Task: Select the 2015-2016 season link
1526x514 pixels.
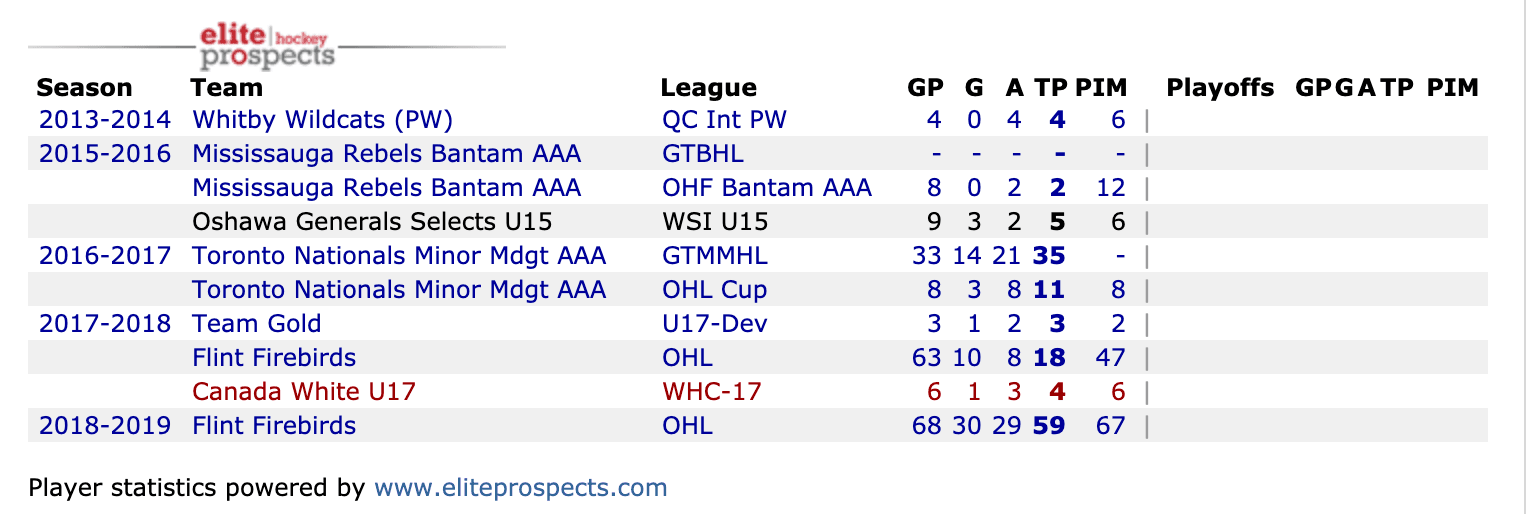Action: point(105,154)
